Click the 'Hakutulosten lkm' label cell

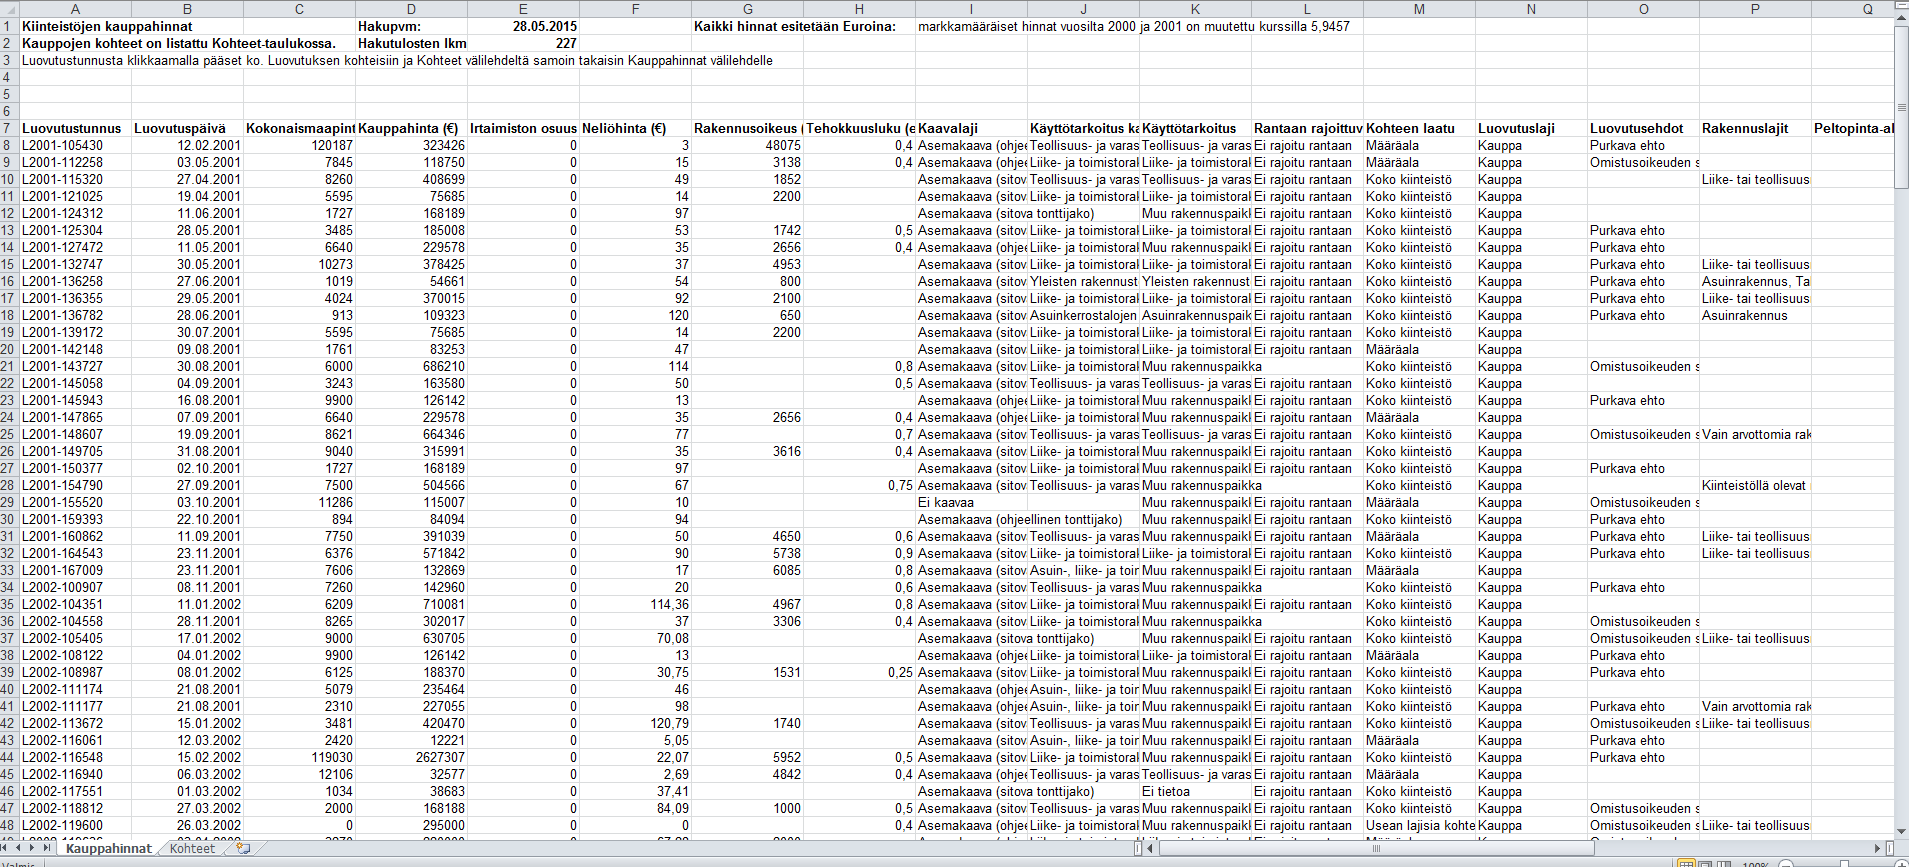411,43
